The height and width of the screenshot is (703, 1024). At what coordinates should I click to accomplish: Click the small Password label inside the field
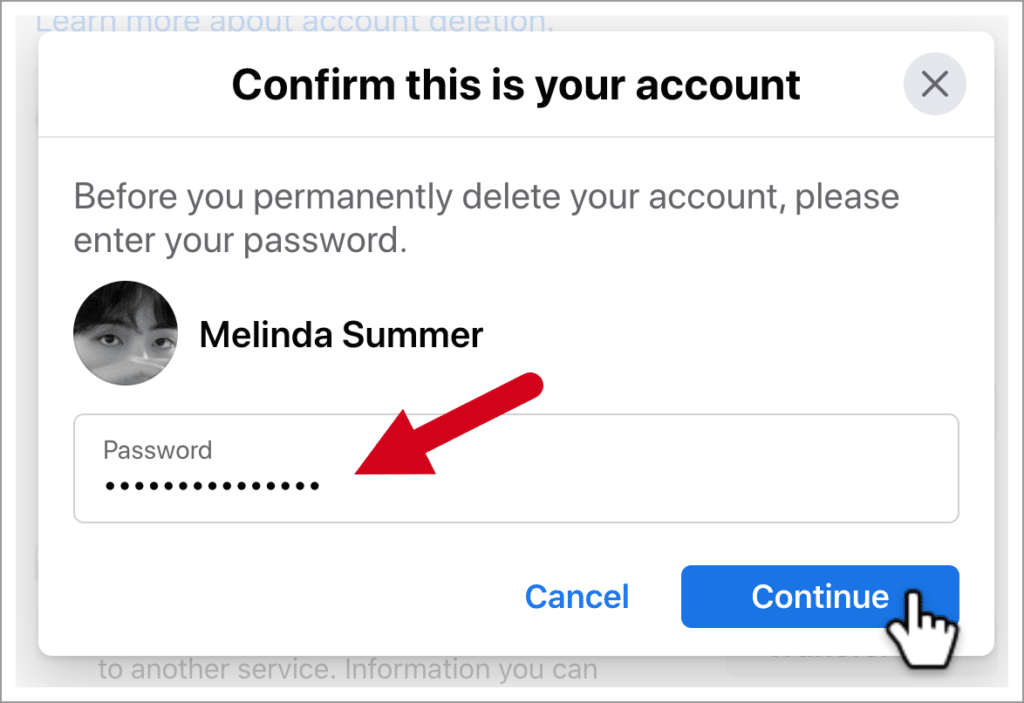[158, 450]
